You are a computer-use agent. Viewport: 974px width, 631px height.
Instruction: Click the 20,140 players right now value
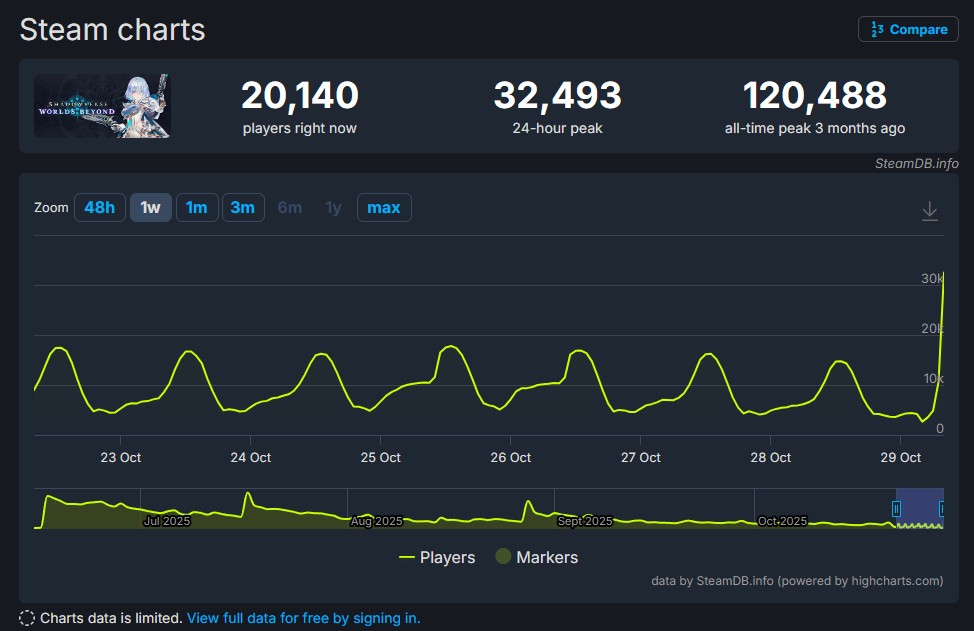(x=299, y=95)
